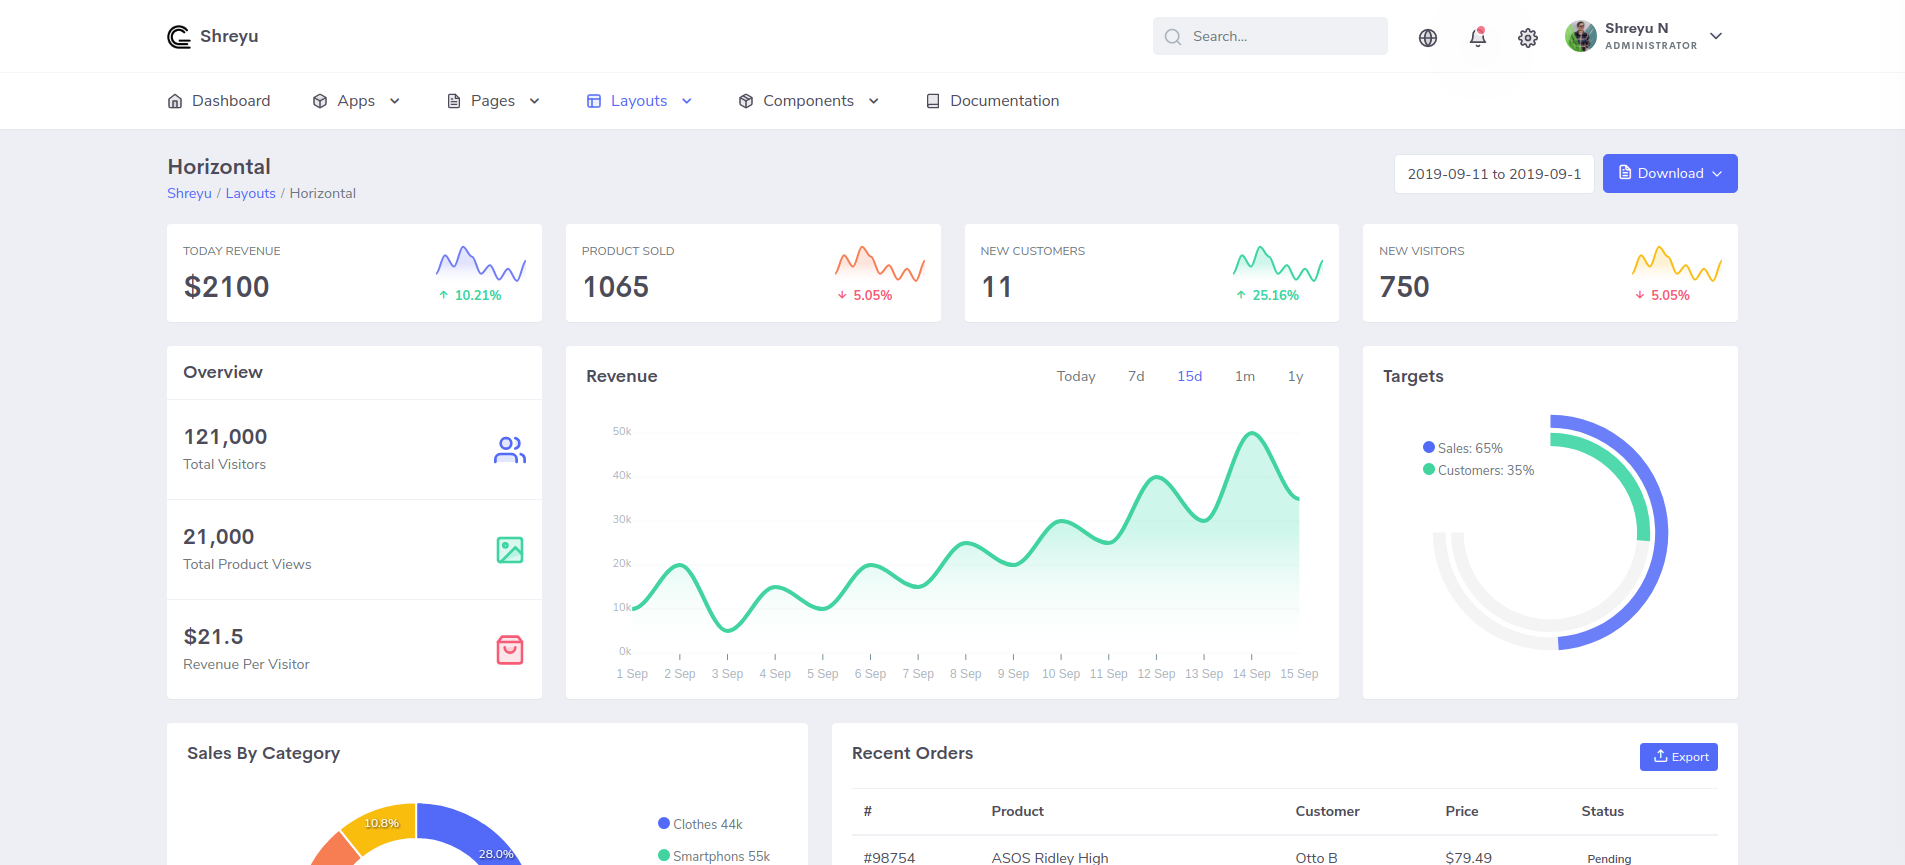
Task: Open the Dashboard menu item
Action: pyautogui.click(x=219, y=101)
